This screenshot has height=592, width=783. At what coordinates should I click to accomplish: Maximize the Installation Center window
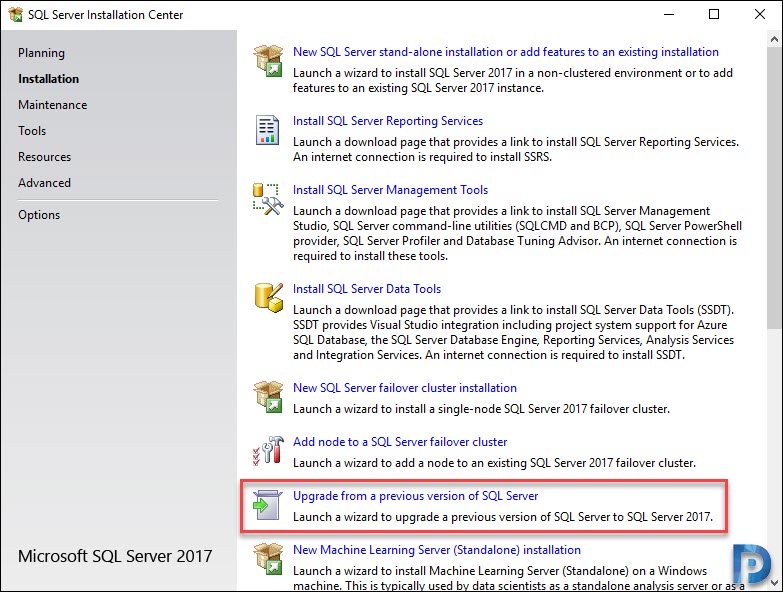(x=714, y=14)
